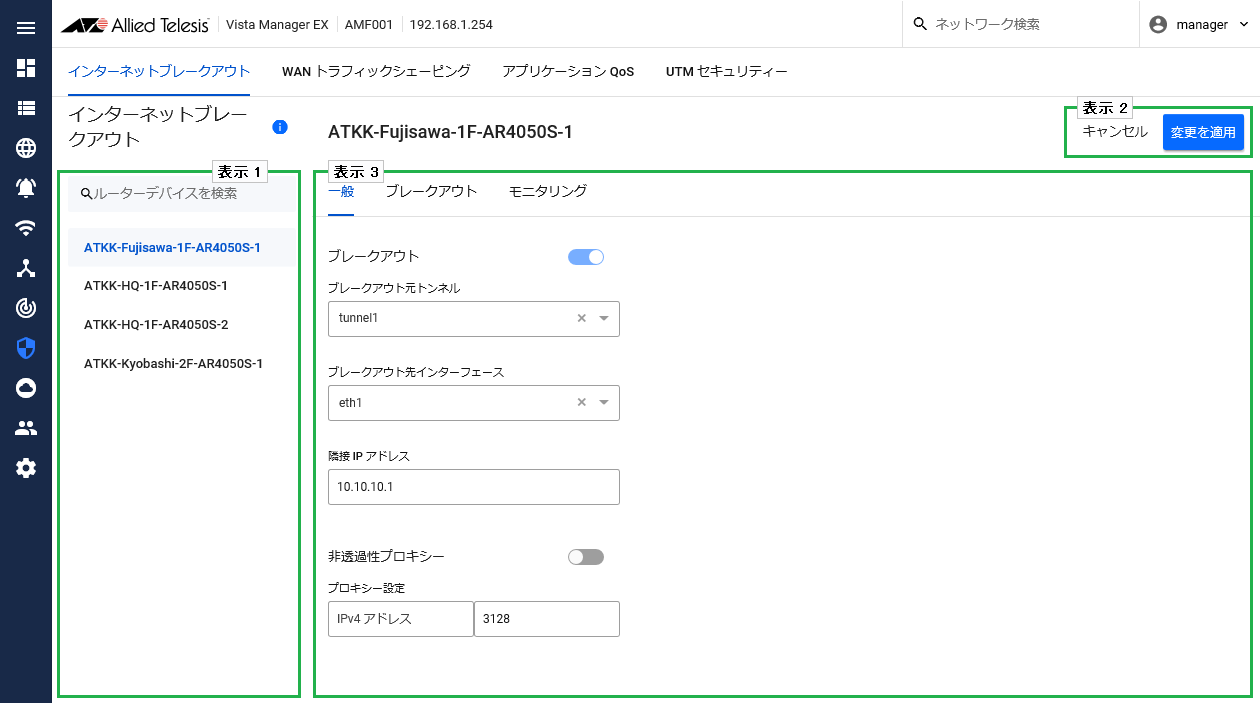Image resolution: width=1260 pixels, height=703 pixels.
Task: Expand the ブレークアウト元トンネル dropdown arrow
Action: 604,318
